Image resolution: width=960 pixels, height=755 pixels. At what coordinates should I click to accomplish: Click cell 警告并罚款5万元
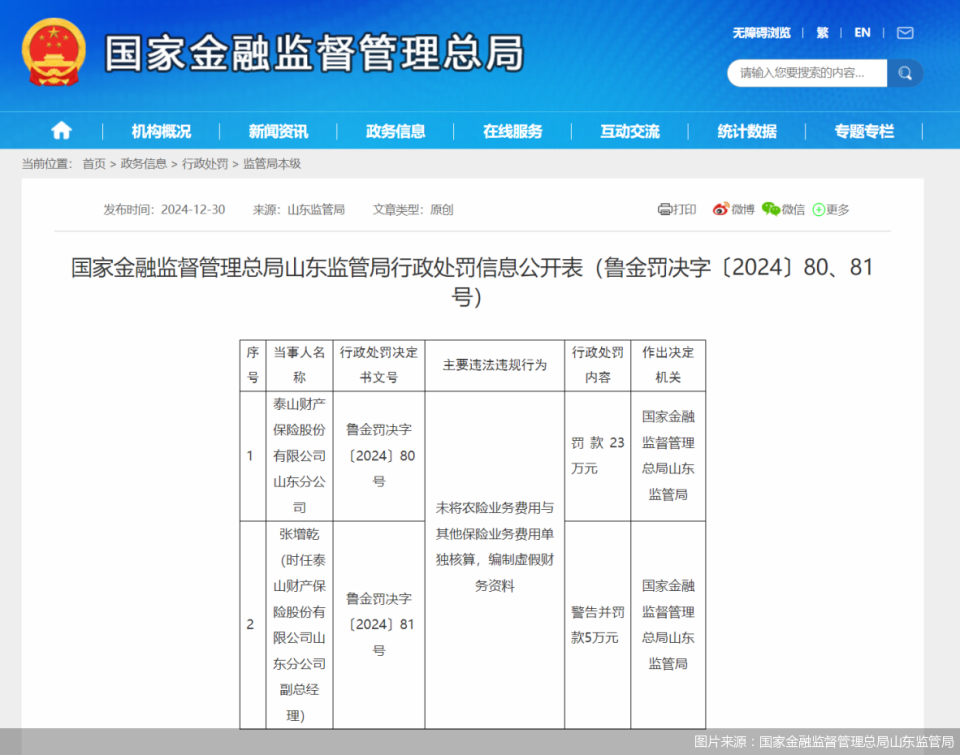pyautogui.click(x=598, y=625)
